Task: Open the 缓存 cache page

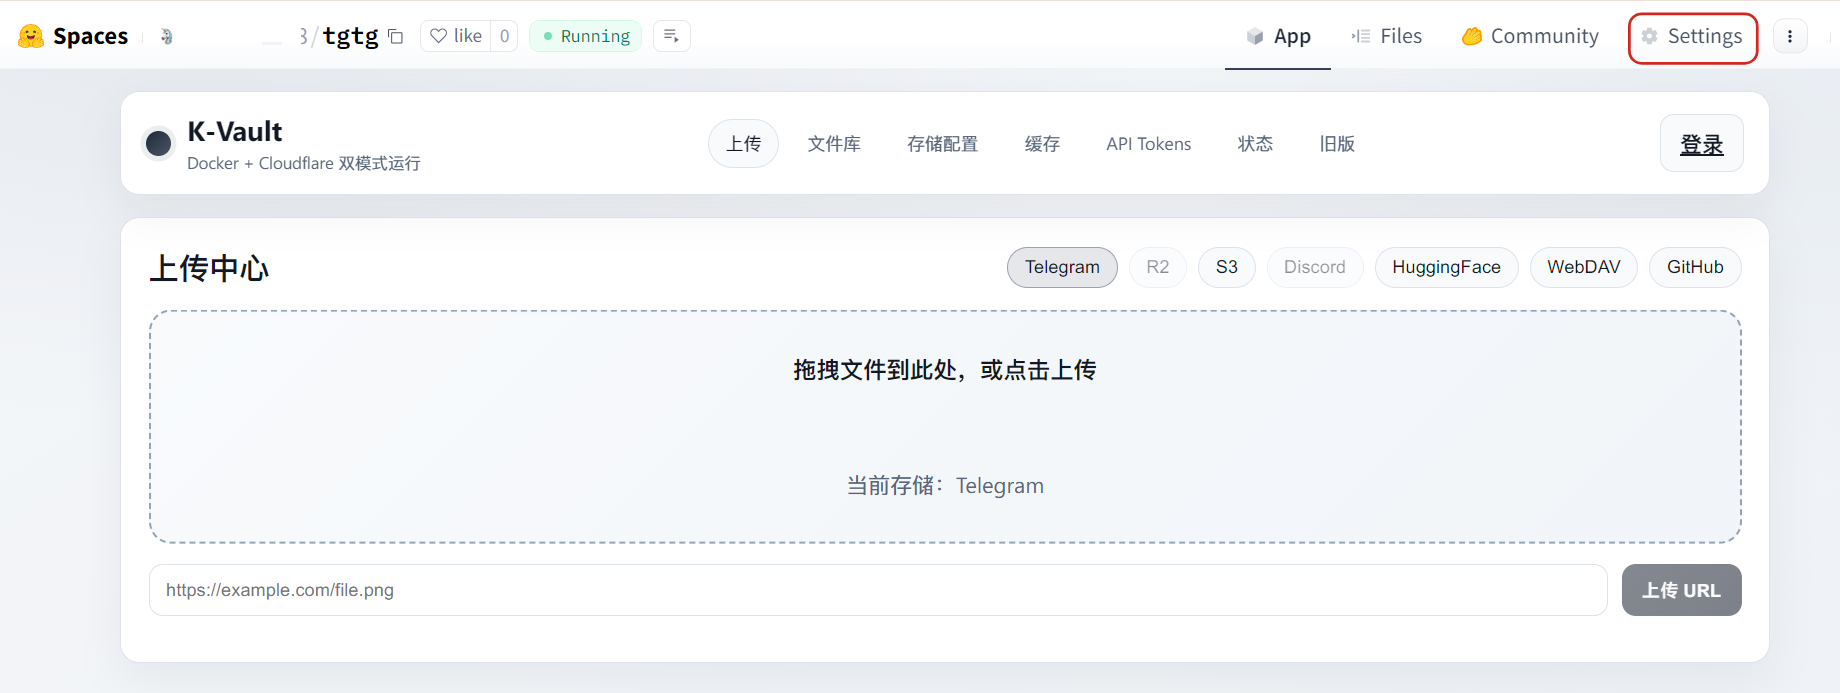Action: coord(1042,144)
